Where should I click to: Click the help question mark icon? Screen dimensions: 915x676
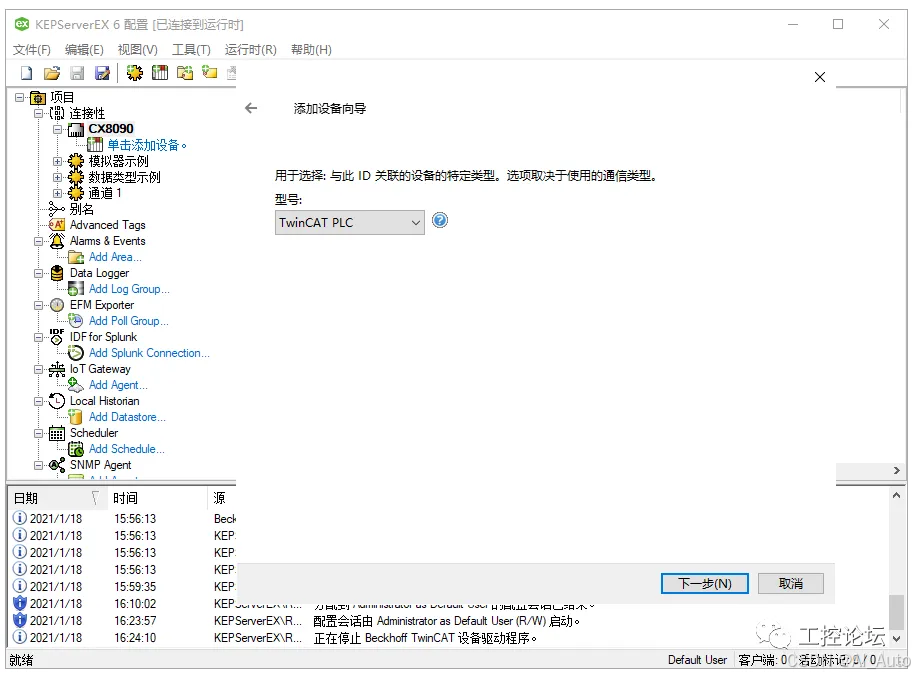pos(440,221)
